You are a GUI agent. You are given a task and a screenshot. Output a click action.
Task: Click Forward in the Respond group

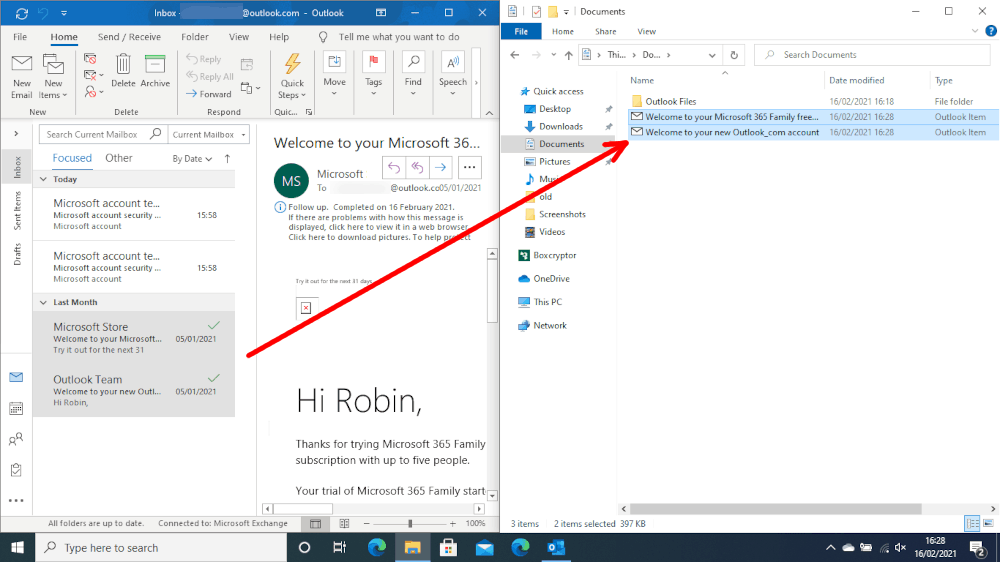coord(209,94)
